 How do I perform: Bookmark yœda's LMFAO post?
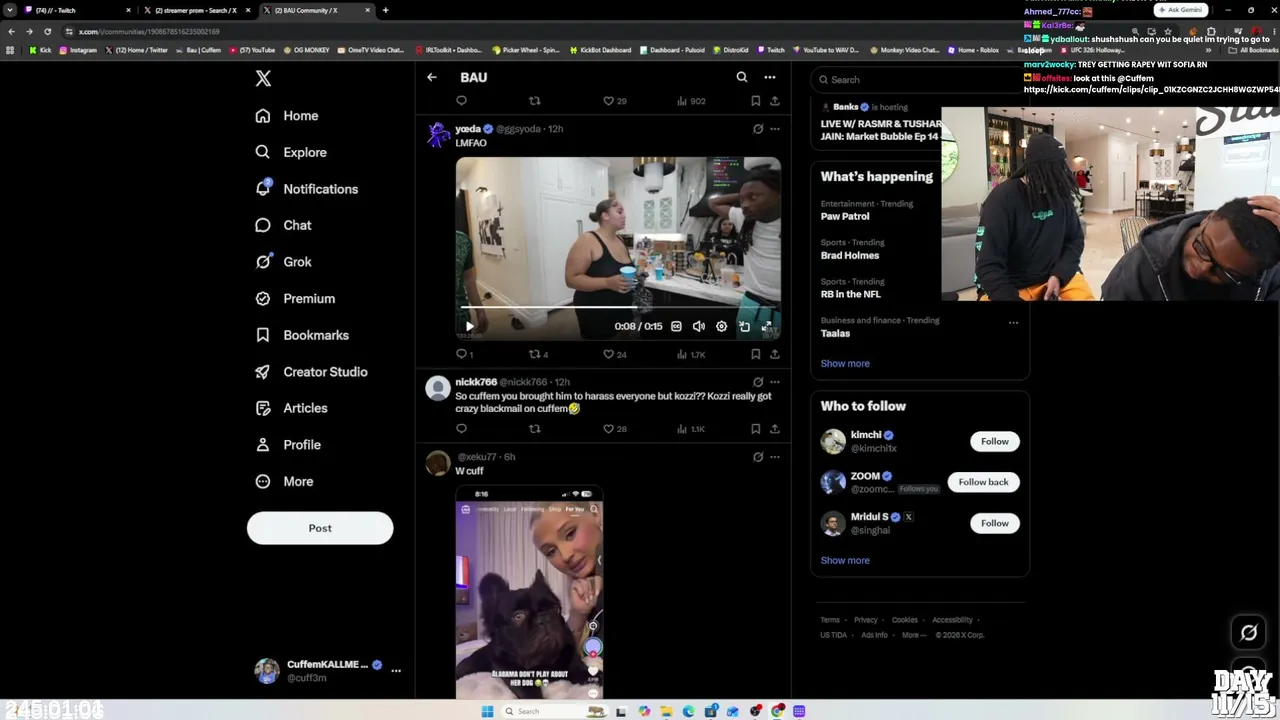(755, 354)
